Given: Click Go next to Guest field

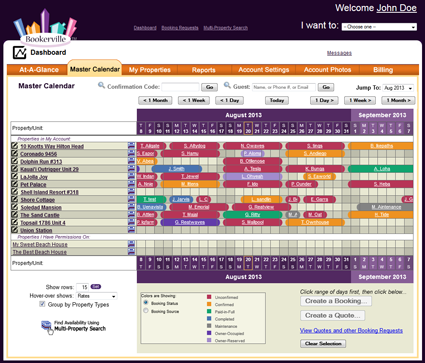Looking at the screenshot, I should [x=326, y=87].
